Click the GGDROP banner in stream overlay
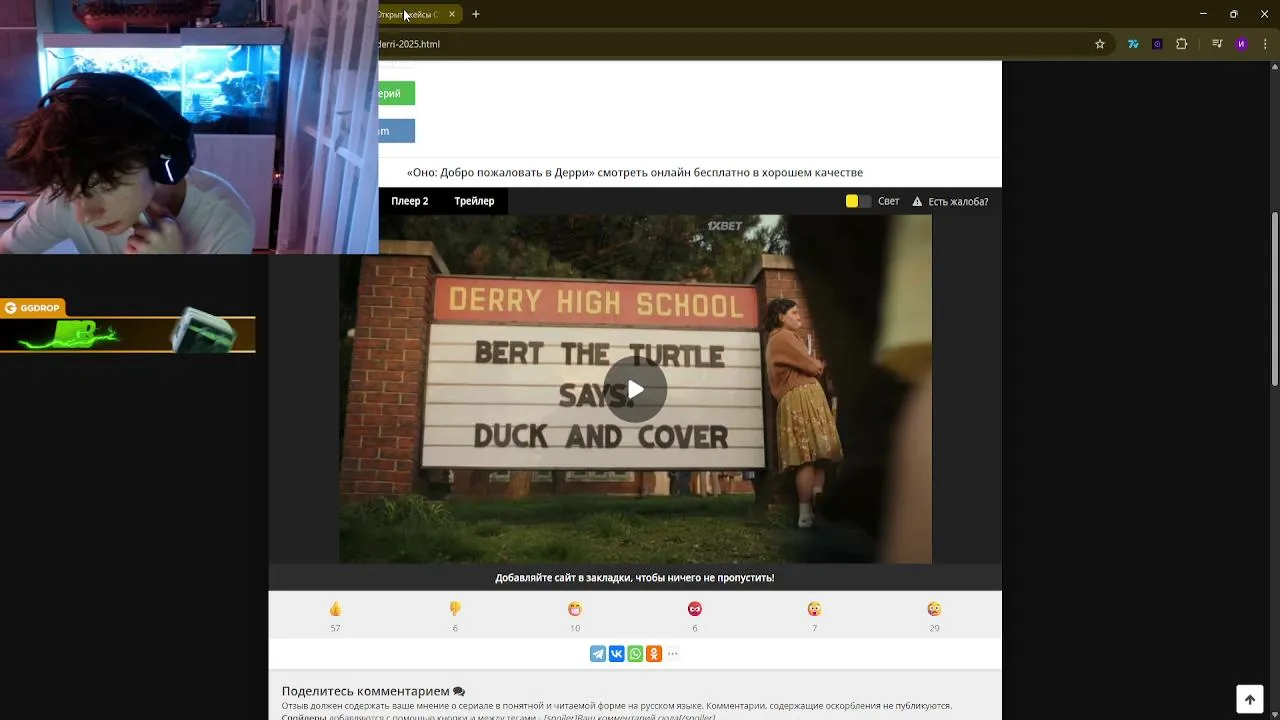 pyautogui.click(x=128, y=327)
